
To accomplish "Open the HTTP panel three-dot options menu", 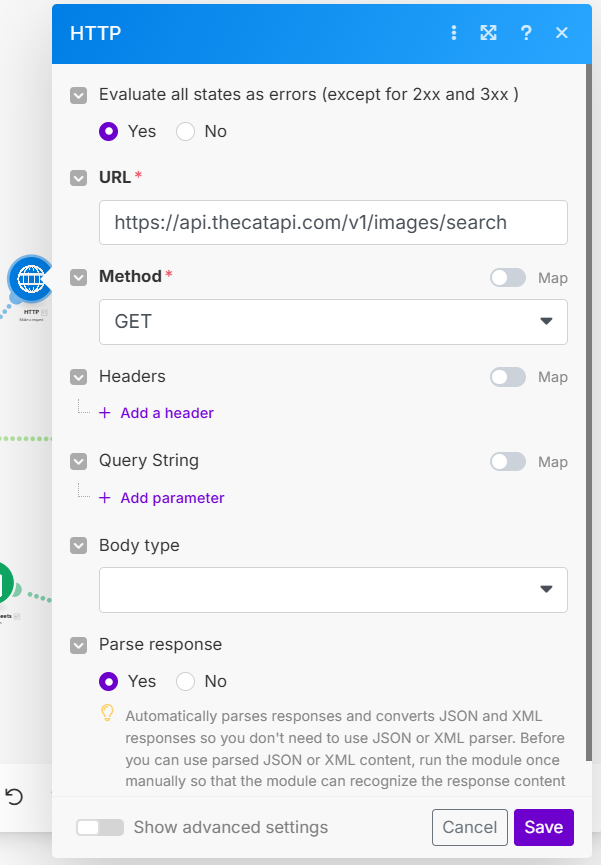I will [x=454, y=33].
